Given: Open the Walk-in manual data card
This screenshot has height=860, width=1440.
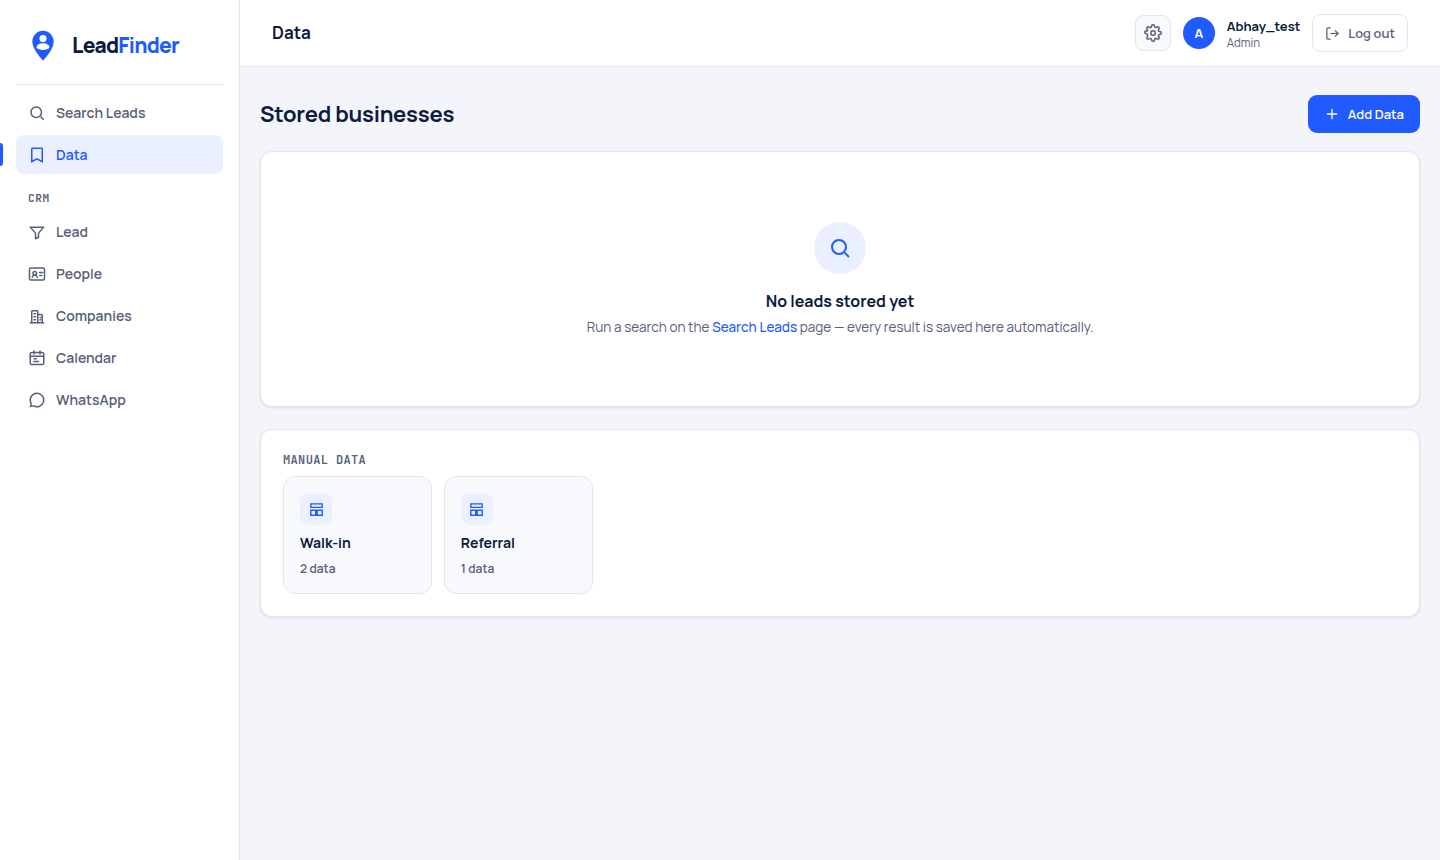Looking at the screenshot, I should (x=357, y=535).
